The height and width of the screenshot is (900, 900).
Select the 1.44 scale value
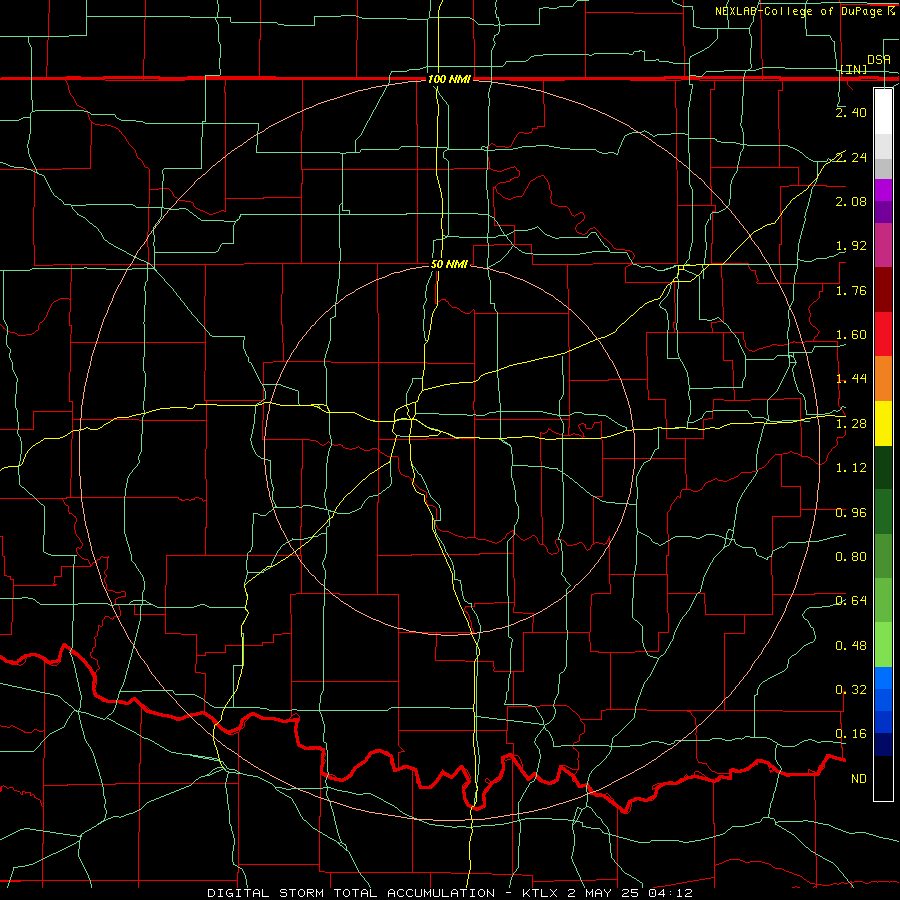point(851,379)
